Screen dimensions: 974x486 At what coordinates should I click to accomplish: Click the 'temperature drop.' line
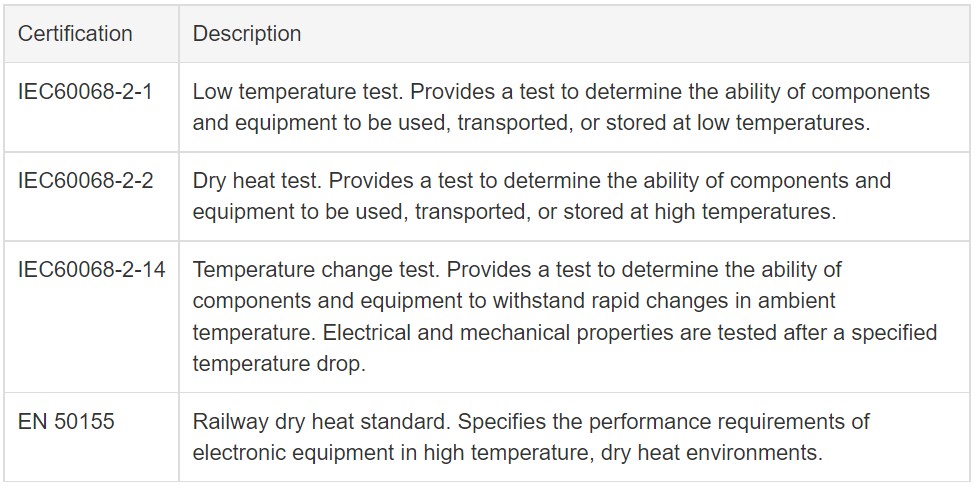coord(279,364)
